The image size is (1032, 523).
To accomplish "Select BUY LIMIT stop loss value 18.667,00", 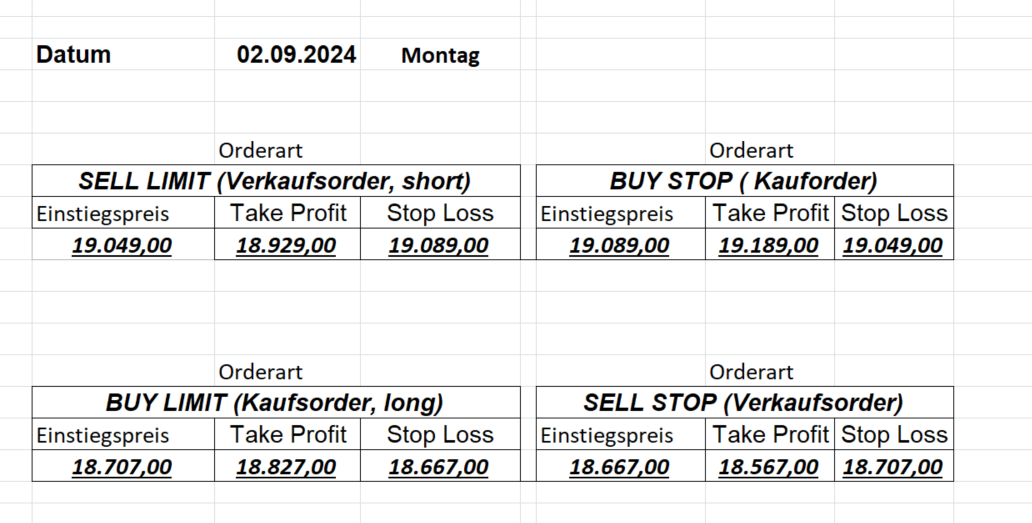I will [x=438, y=466].
